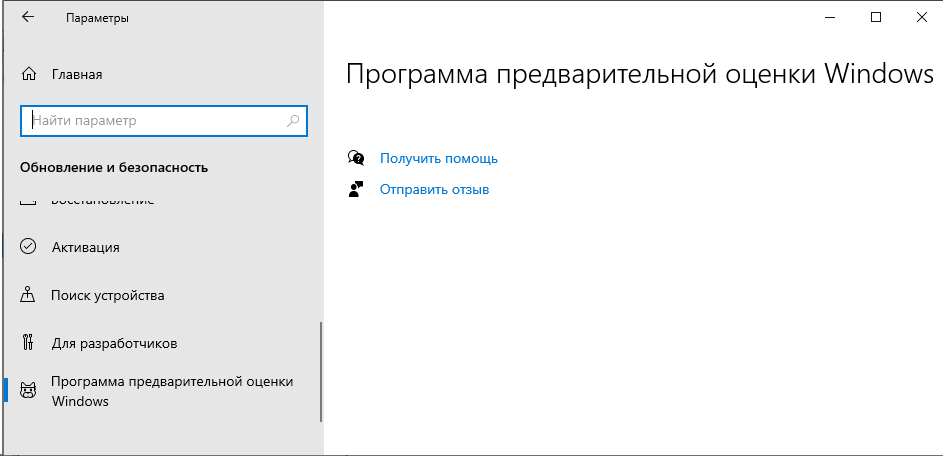Click the Получить помощь chat bubble icon
The width and height of the screenshot is (943, 456).
click(356, 158)
